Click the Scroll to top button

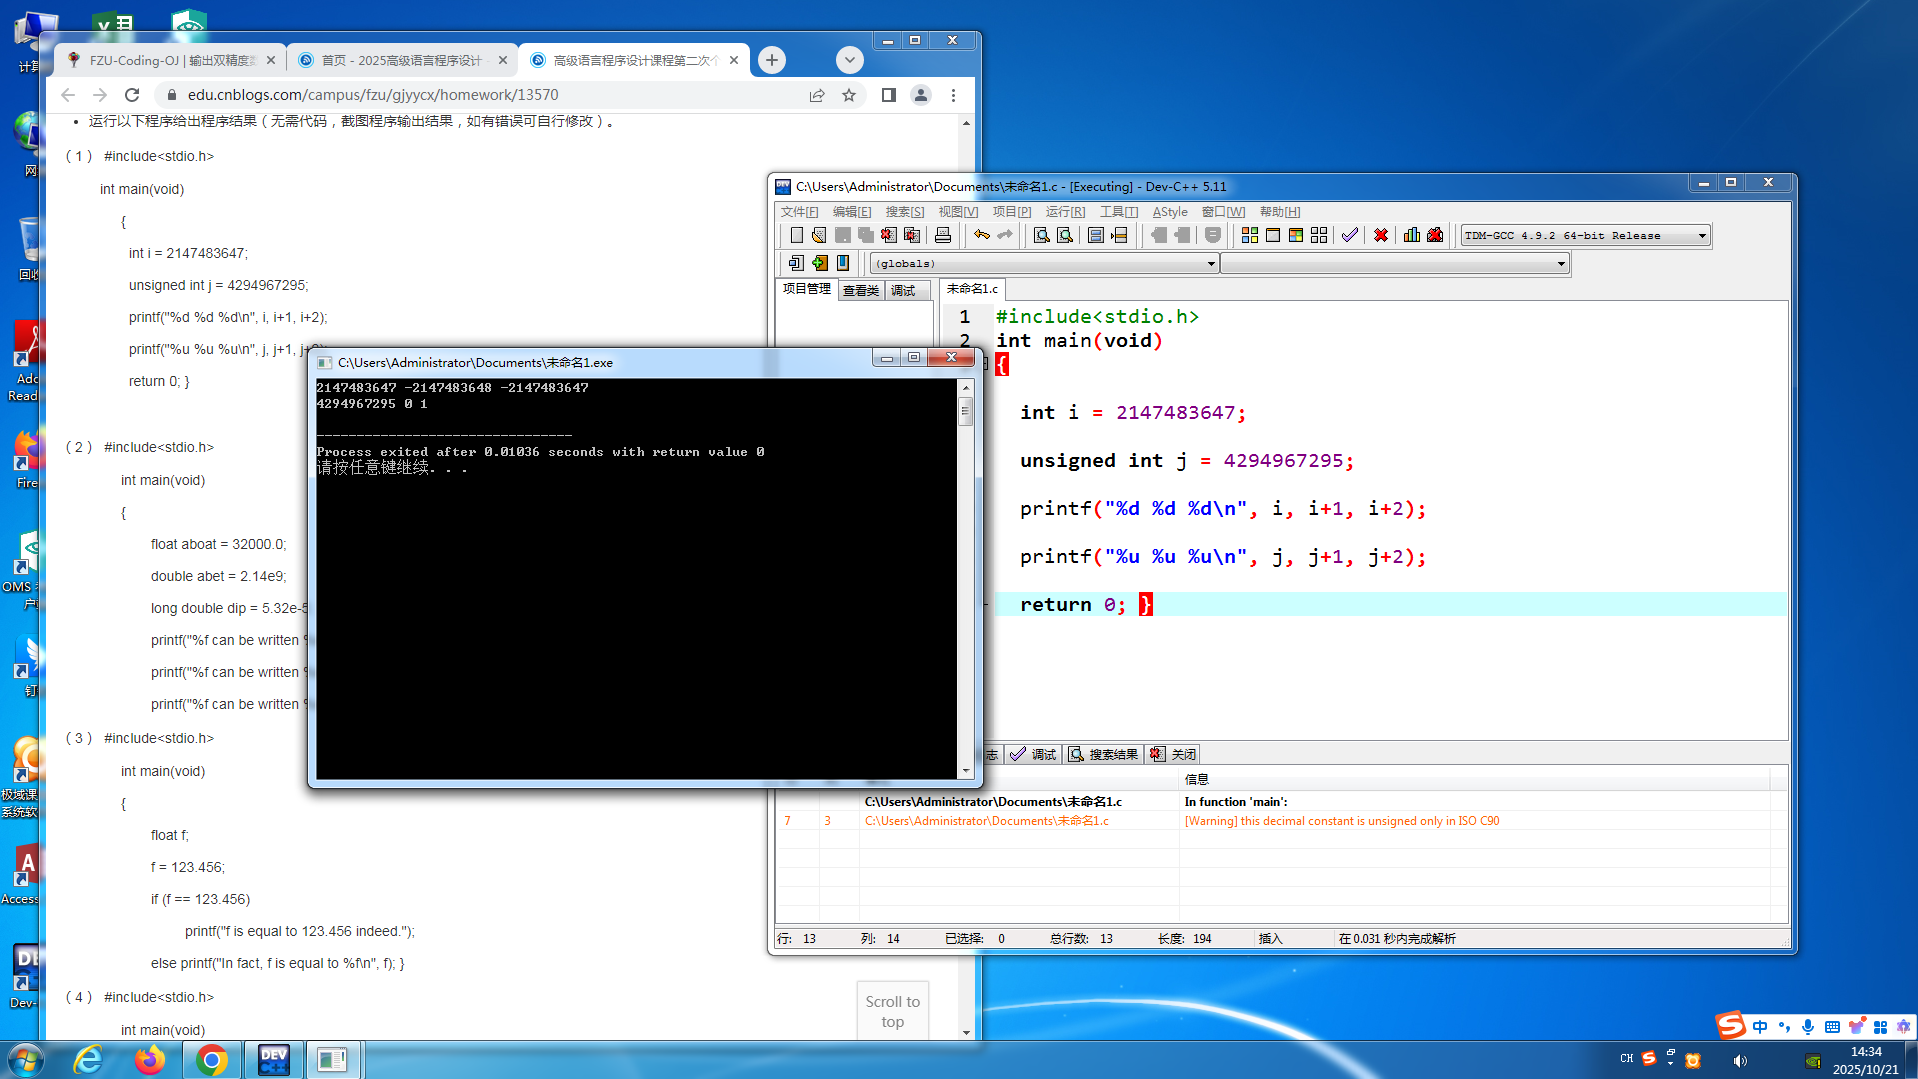point(893,1011)
